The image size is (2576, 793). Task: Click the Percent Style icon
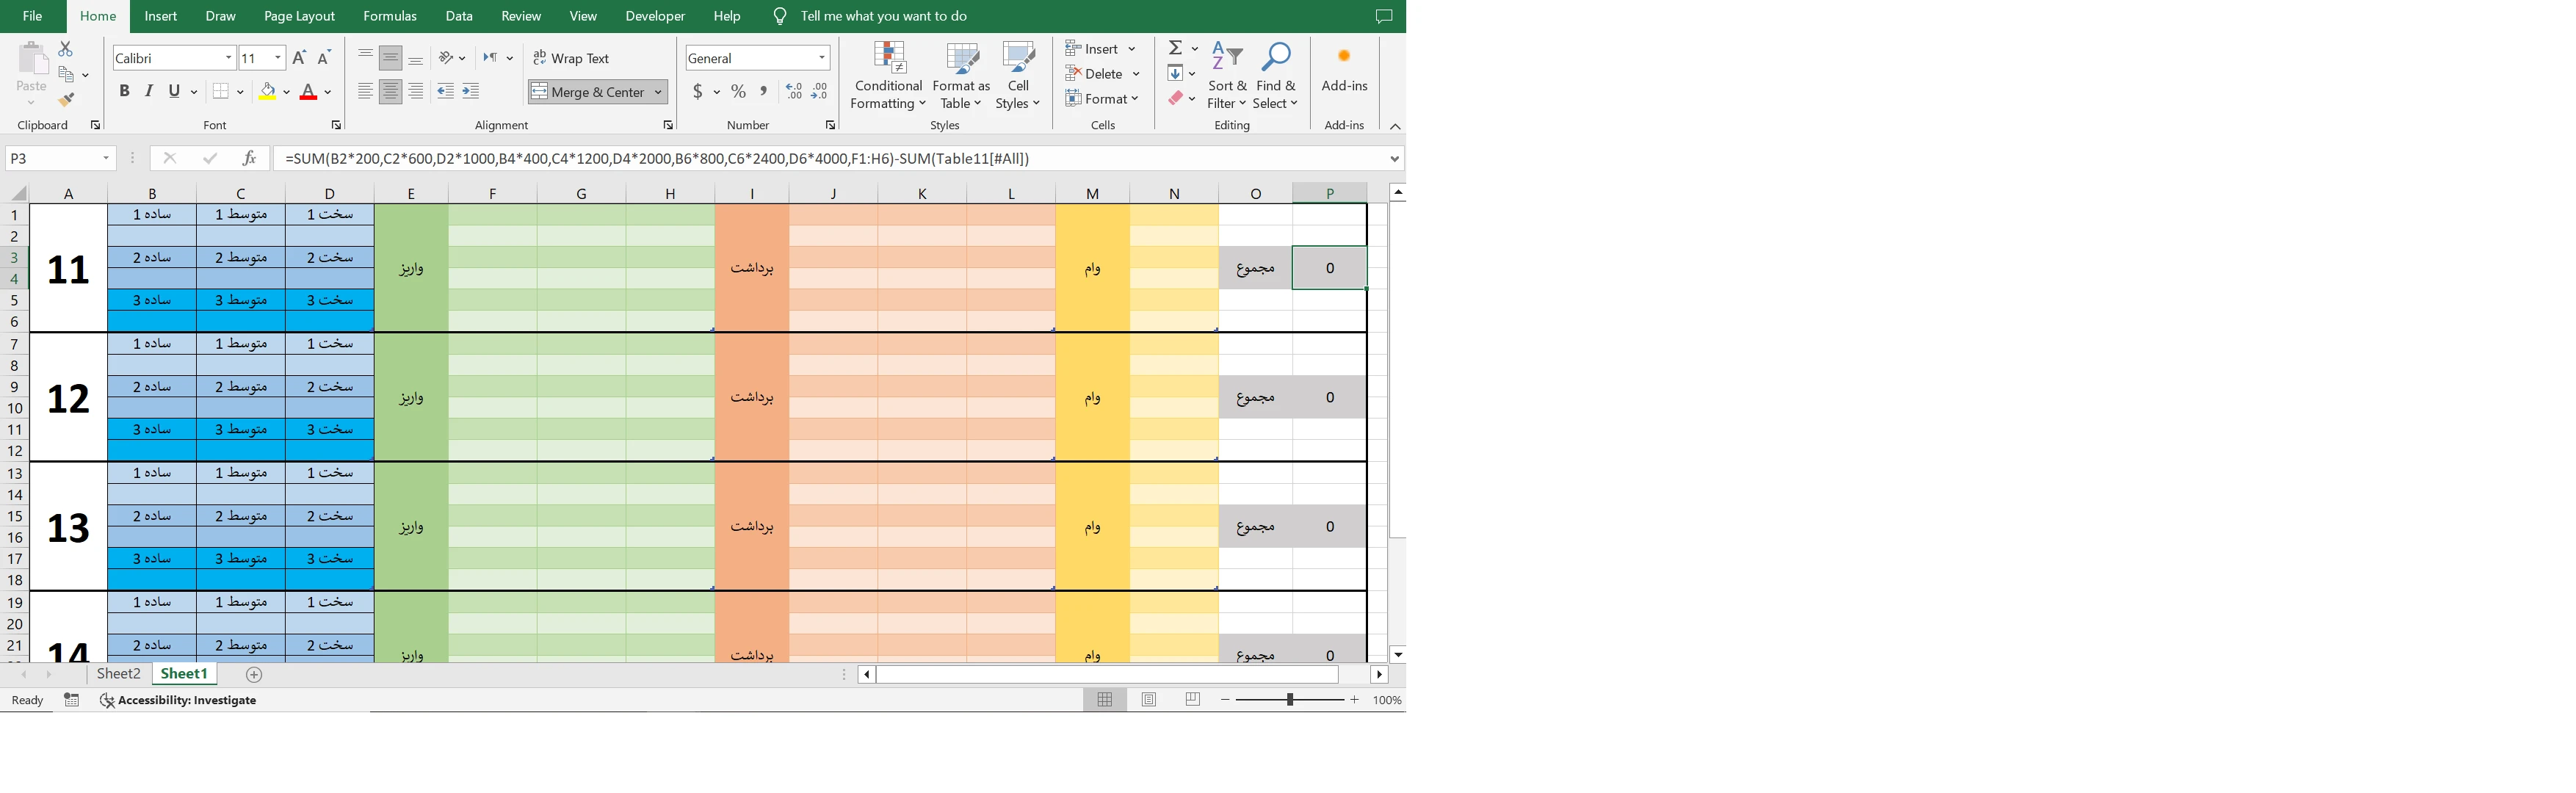(738, 92)
